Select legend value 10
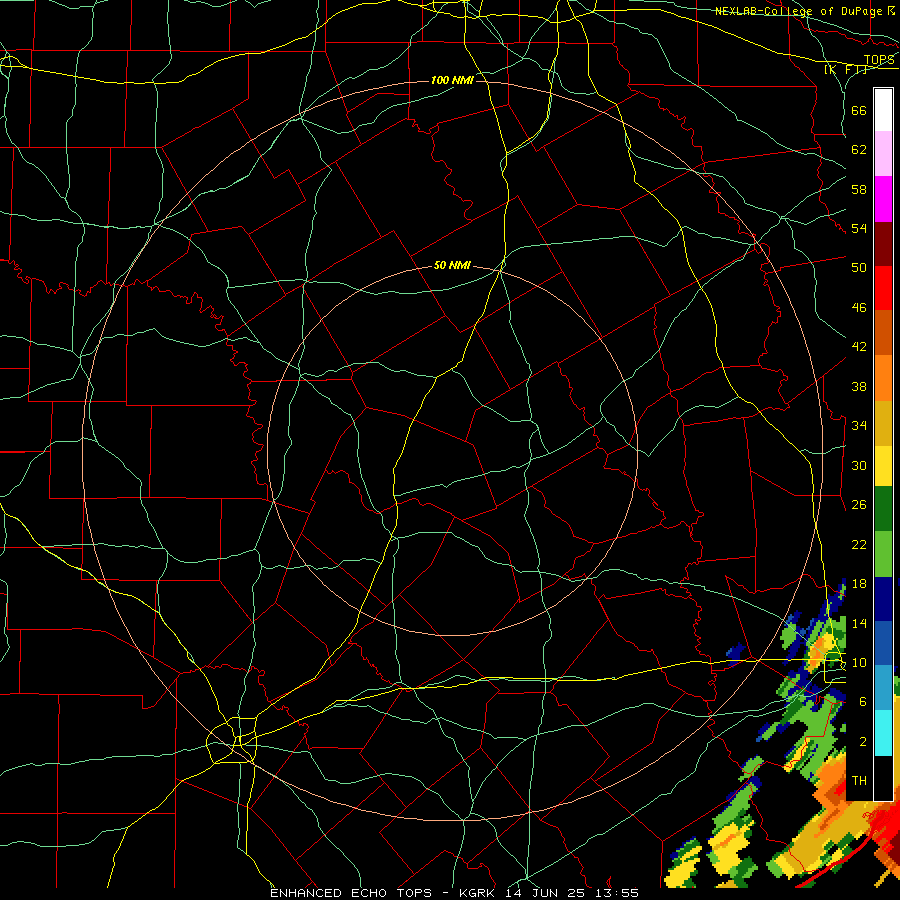This screenshot has width=900, height=900. (859, 662)
